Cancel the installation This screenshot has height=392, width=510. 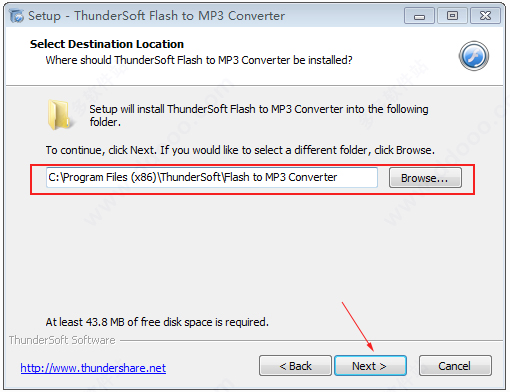(x=455, y=366)
